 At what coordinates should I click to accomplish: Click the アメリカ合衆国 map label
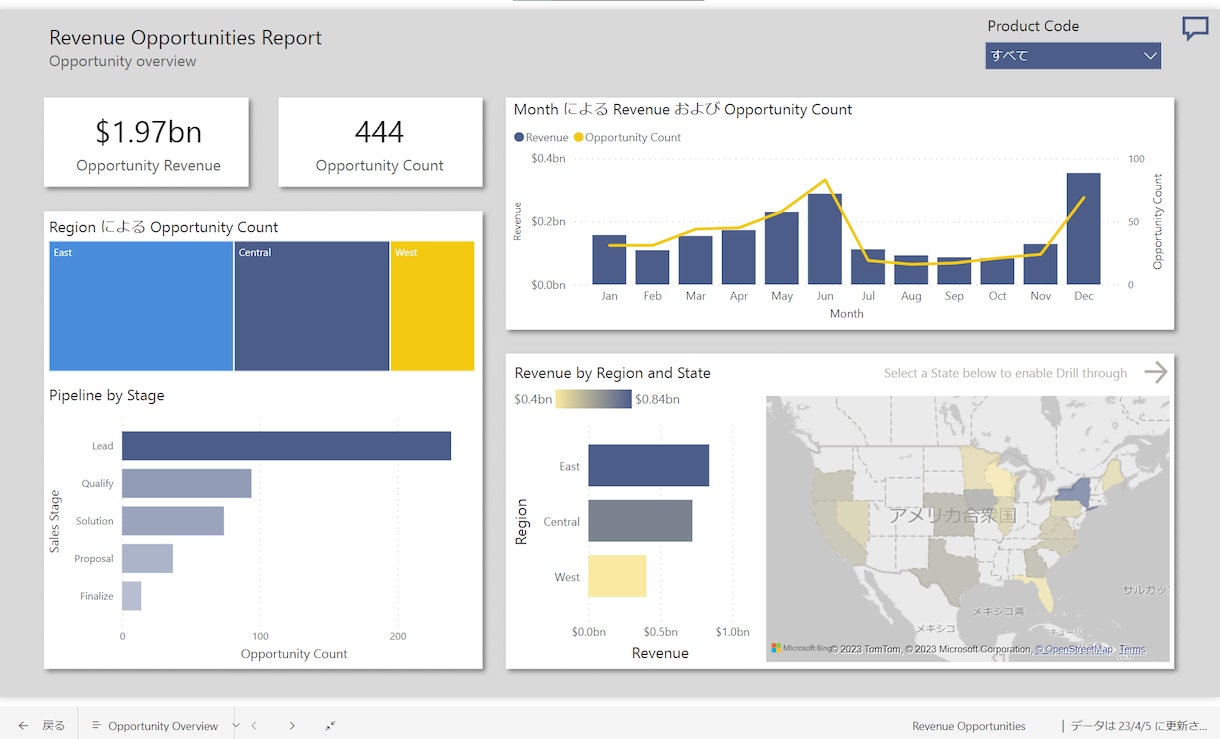(952, 516)
